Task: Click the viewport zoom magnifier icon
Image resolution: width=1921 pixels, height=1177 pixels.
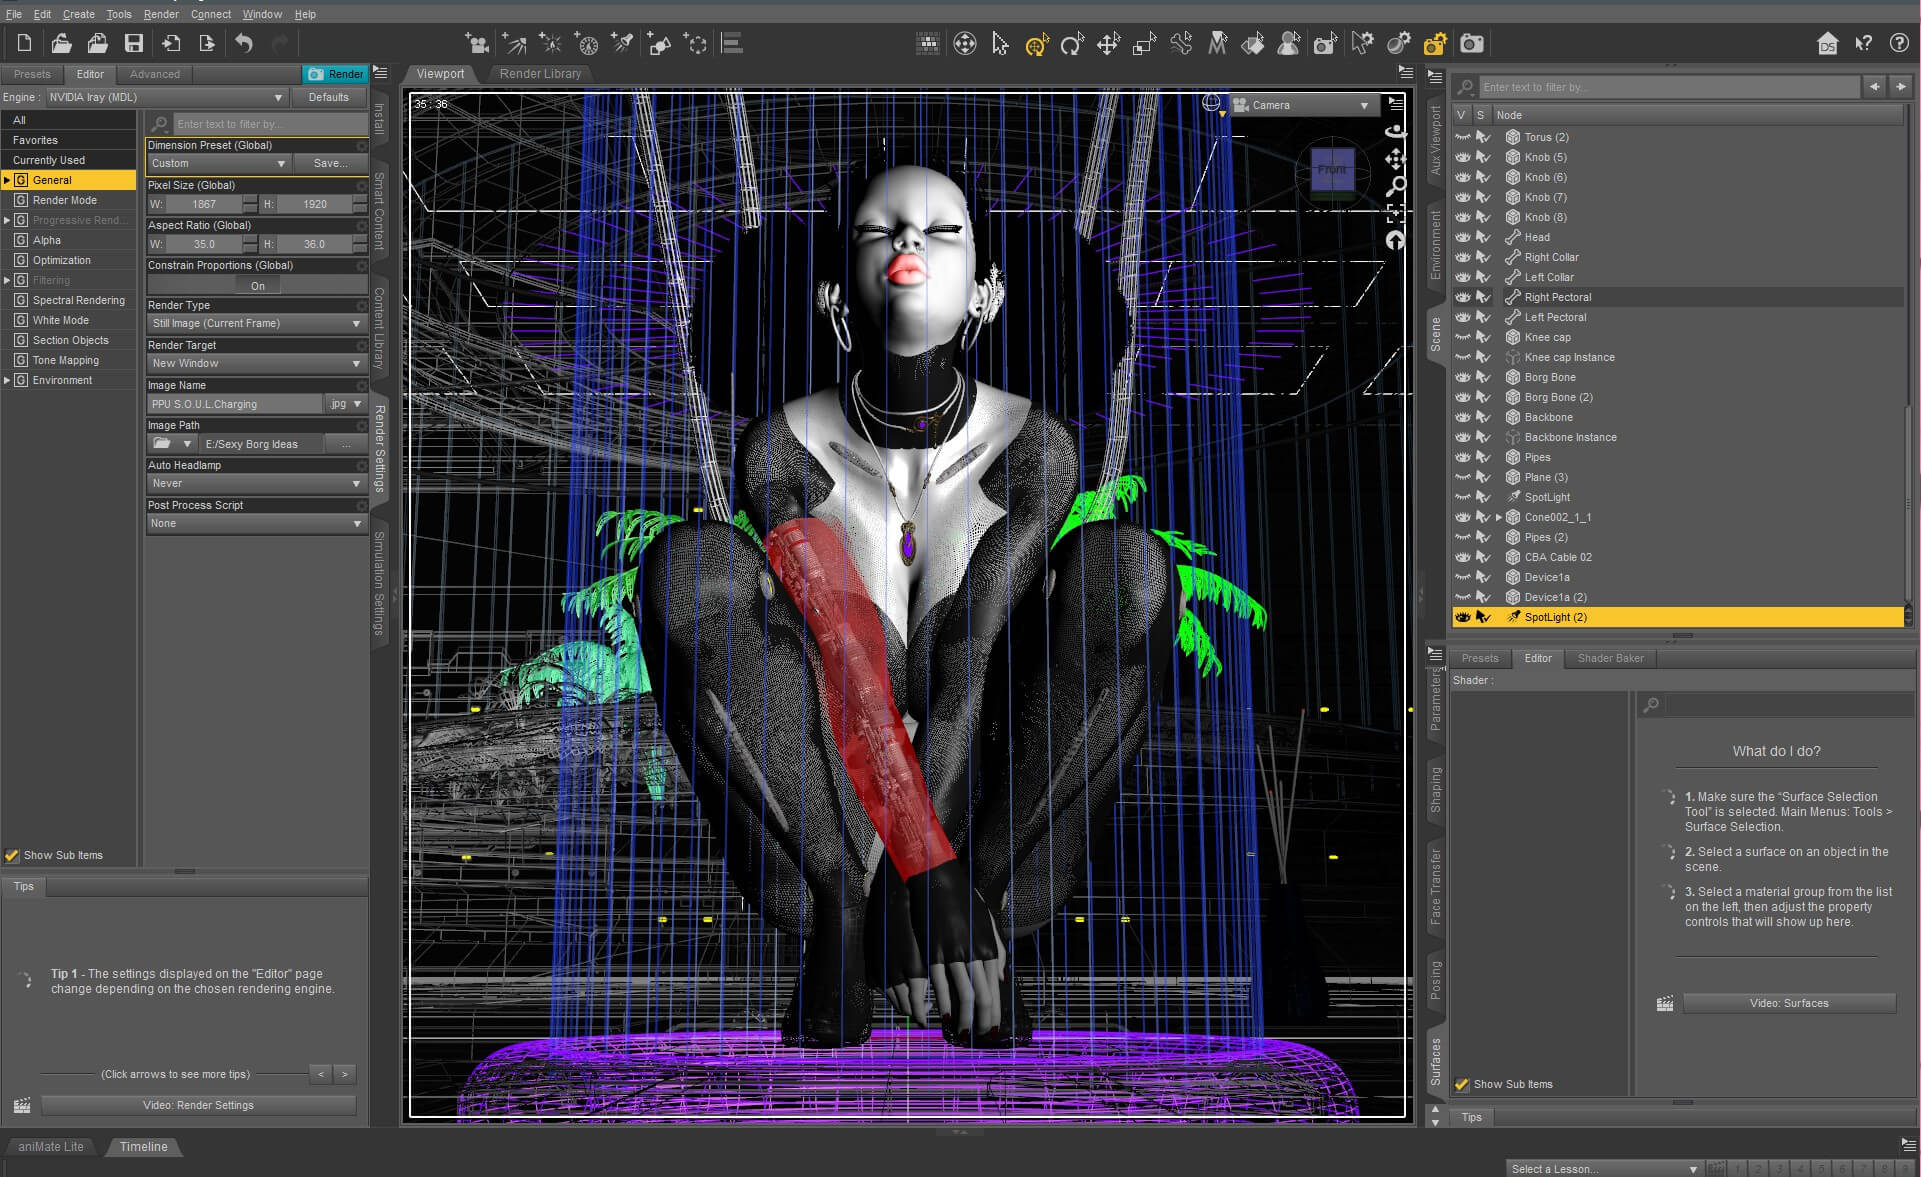Action: click(1395, 186)
